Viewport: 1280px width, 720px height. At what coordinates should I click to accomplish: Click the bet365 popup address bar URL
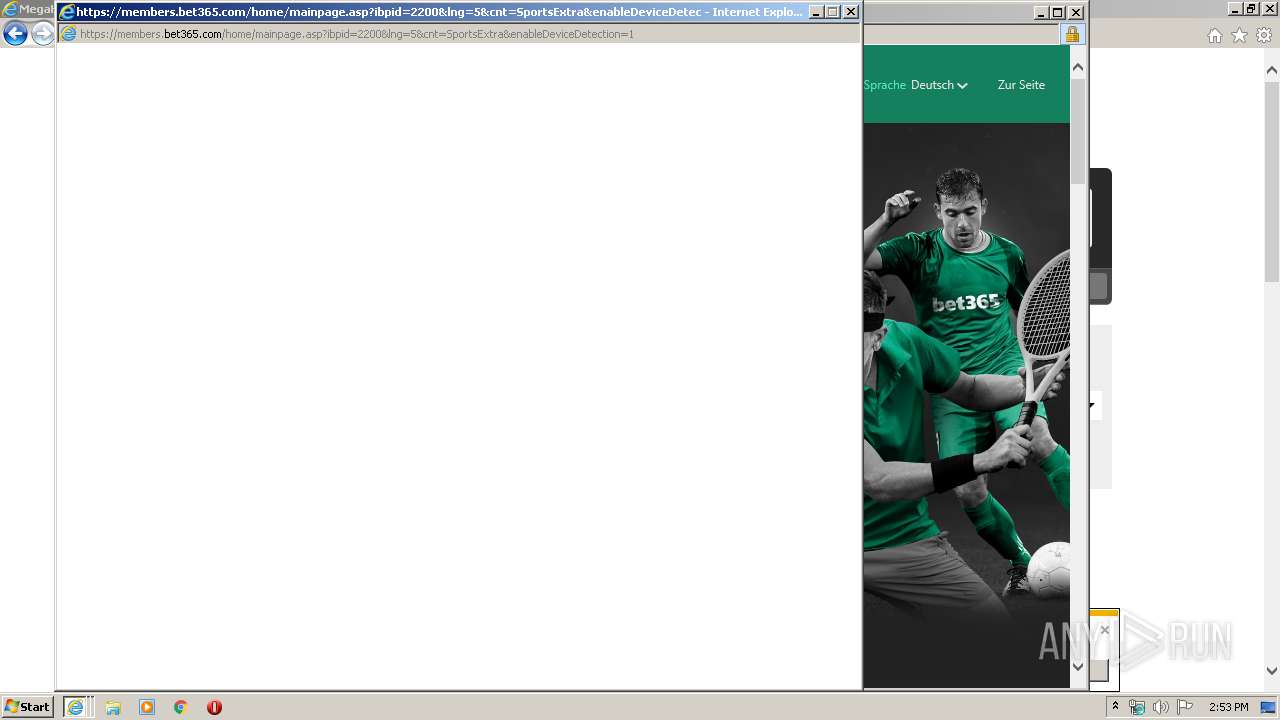click(x=356, y=34)
